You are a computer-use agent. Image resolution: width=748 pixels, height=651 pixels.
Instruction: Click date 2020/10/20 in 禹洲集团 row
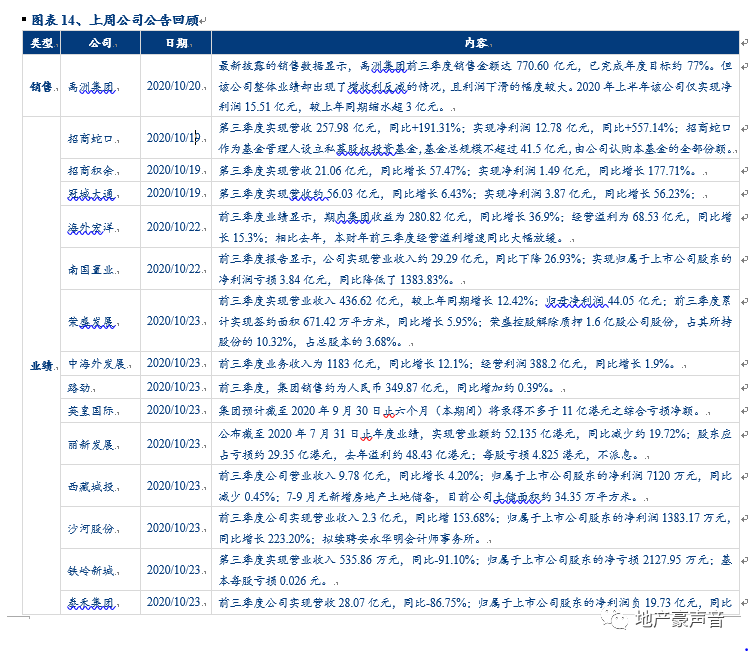[x=174, y=86]
